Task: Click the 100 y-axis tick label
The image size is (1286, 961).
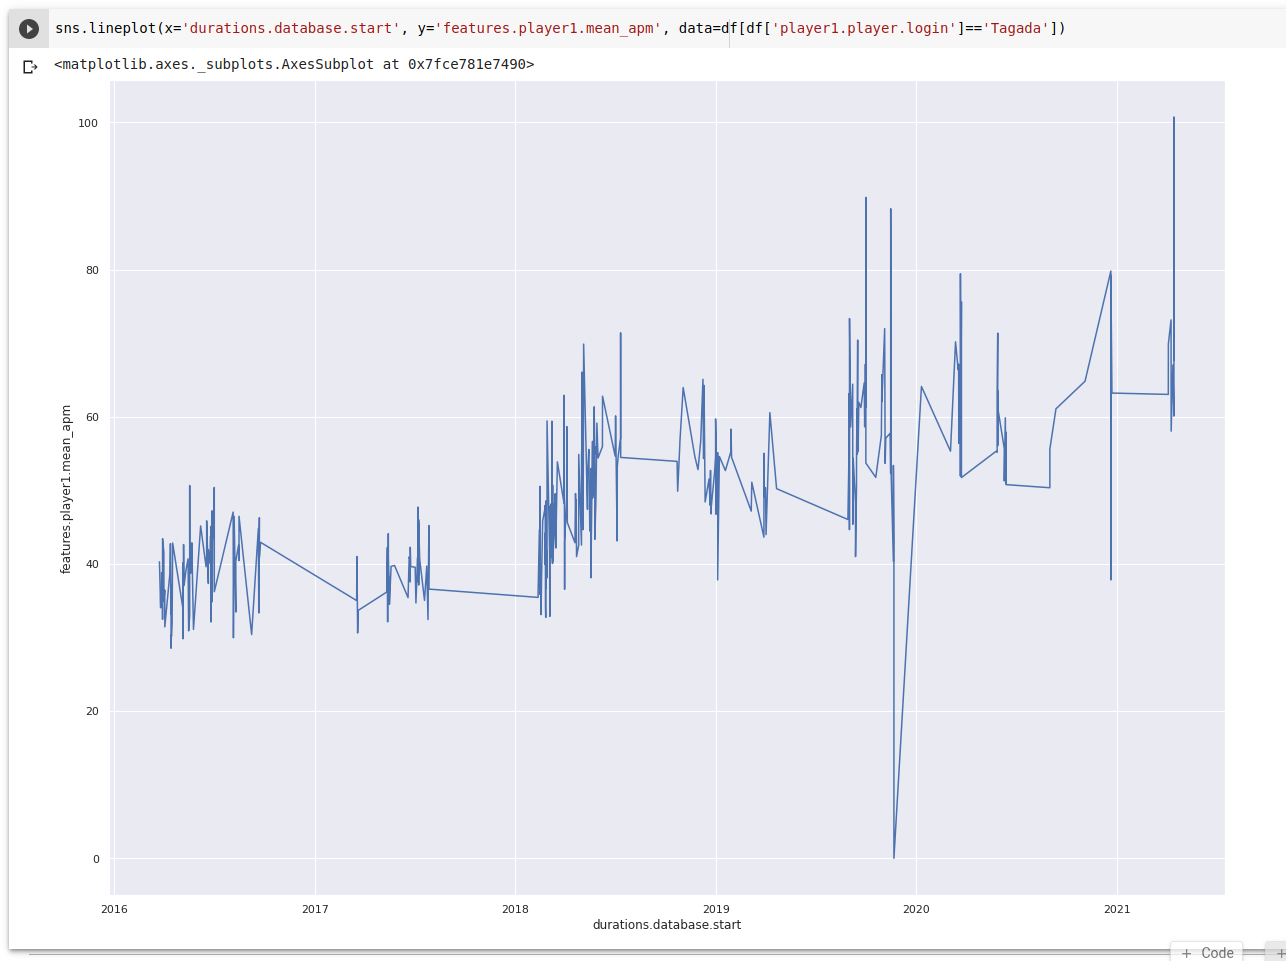Action: pyautogui.click(x=89, y=123)
